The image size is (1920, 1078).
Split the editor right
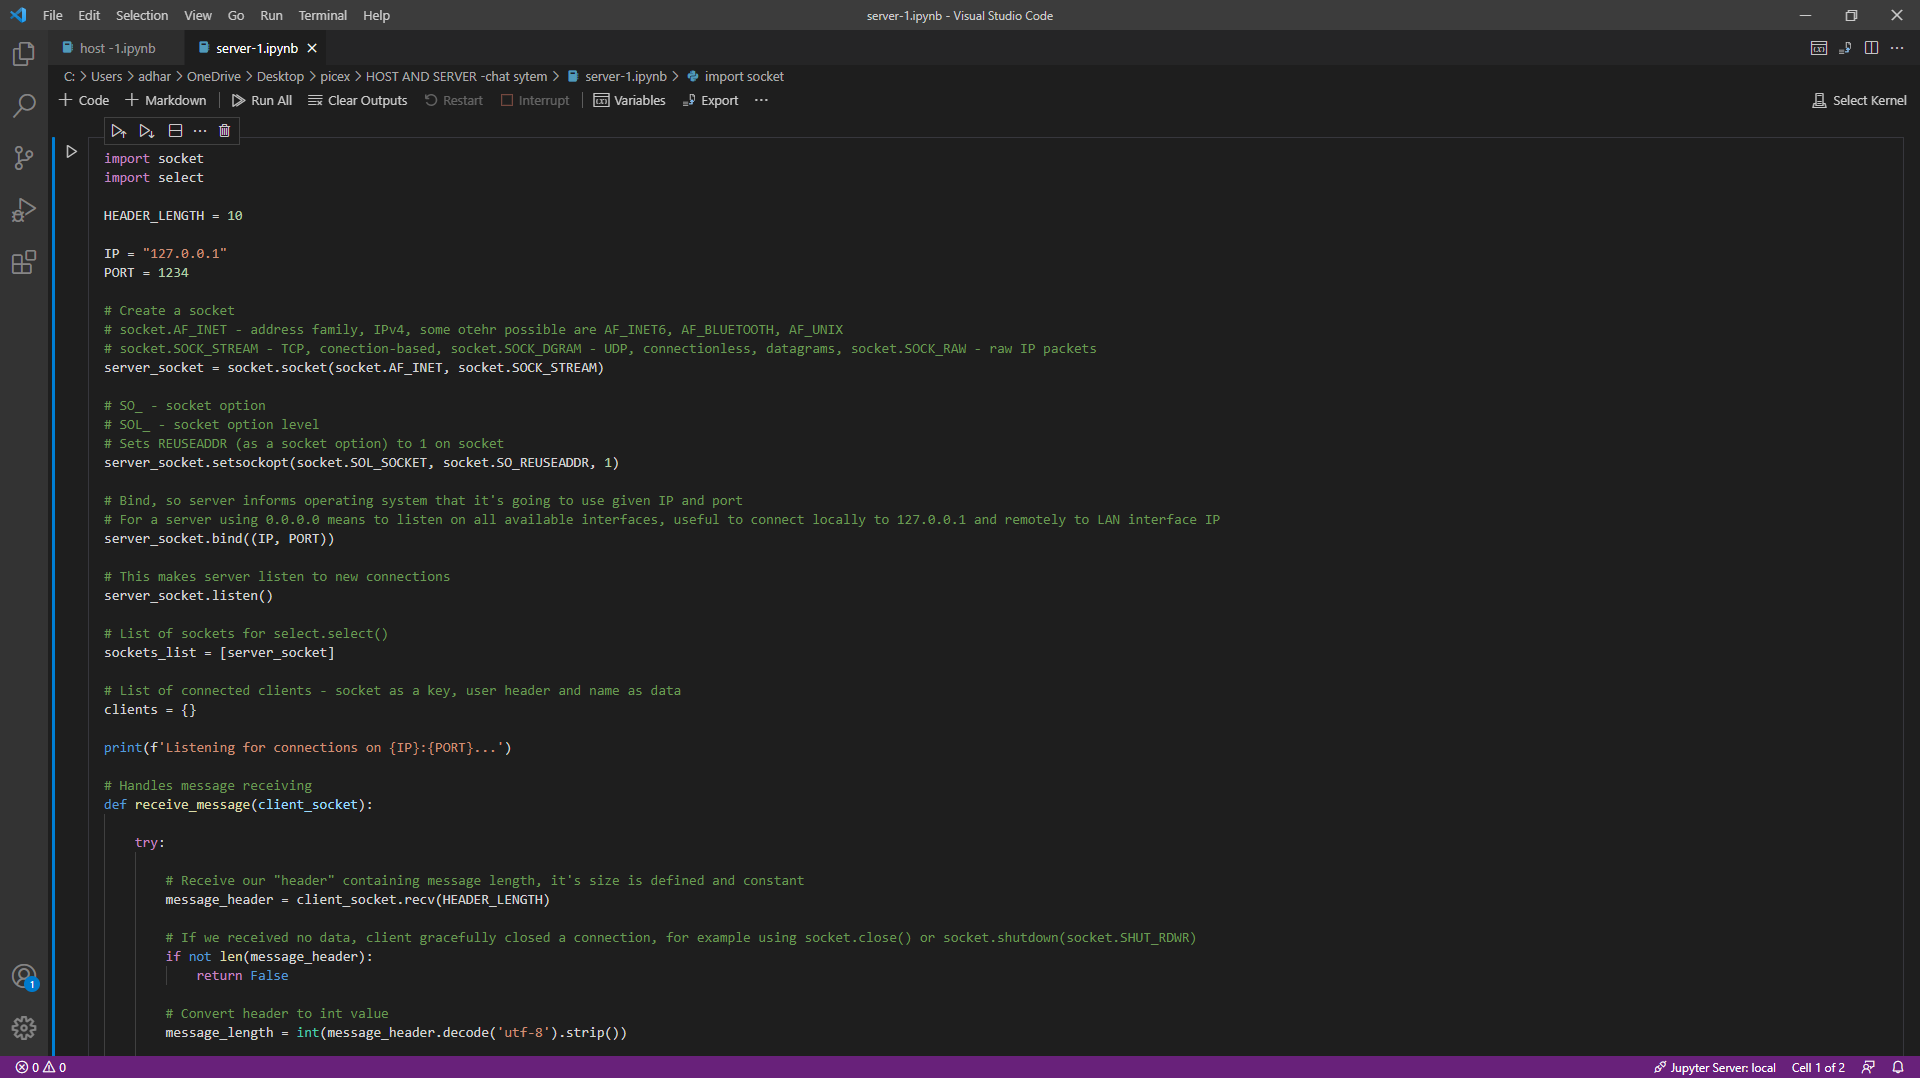[1871, 48]
